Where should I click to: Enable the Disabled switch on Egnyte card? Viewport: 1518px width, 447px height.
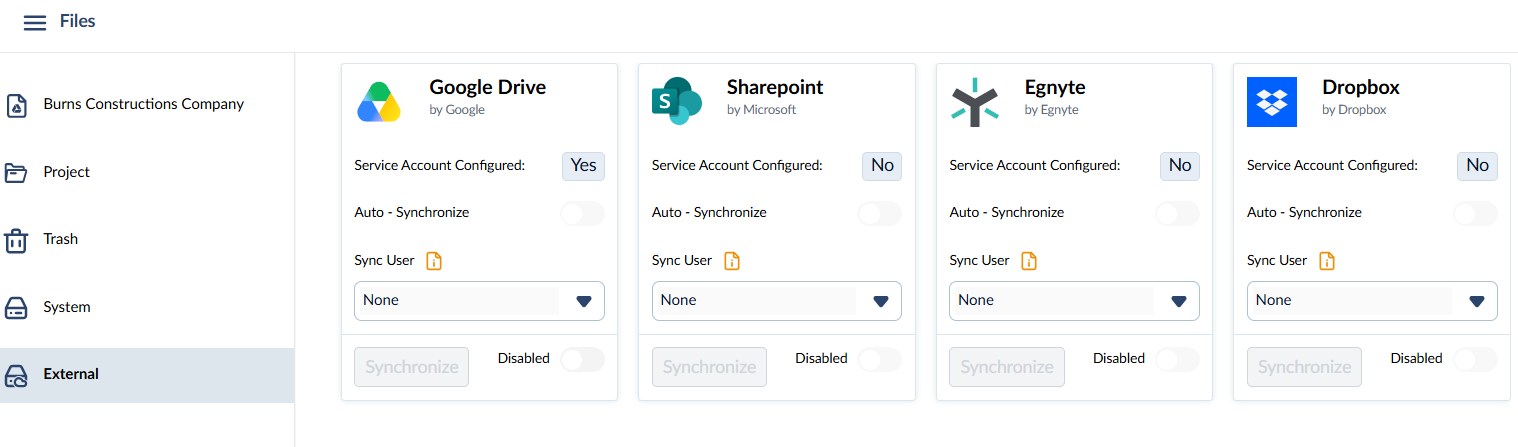(x=1177, y=359)
